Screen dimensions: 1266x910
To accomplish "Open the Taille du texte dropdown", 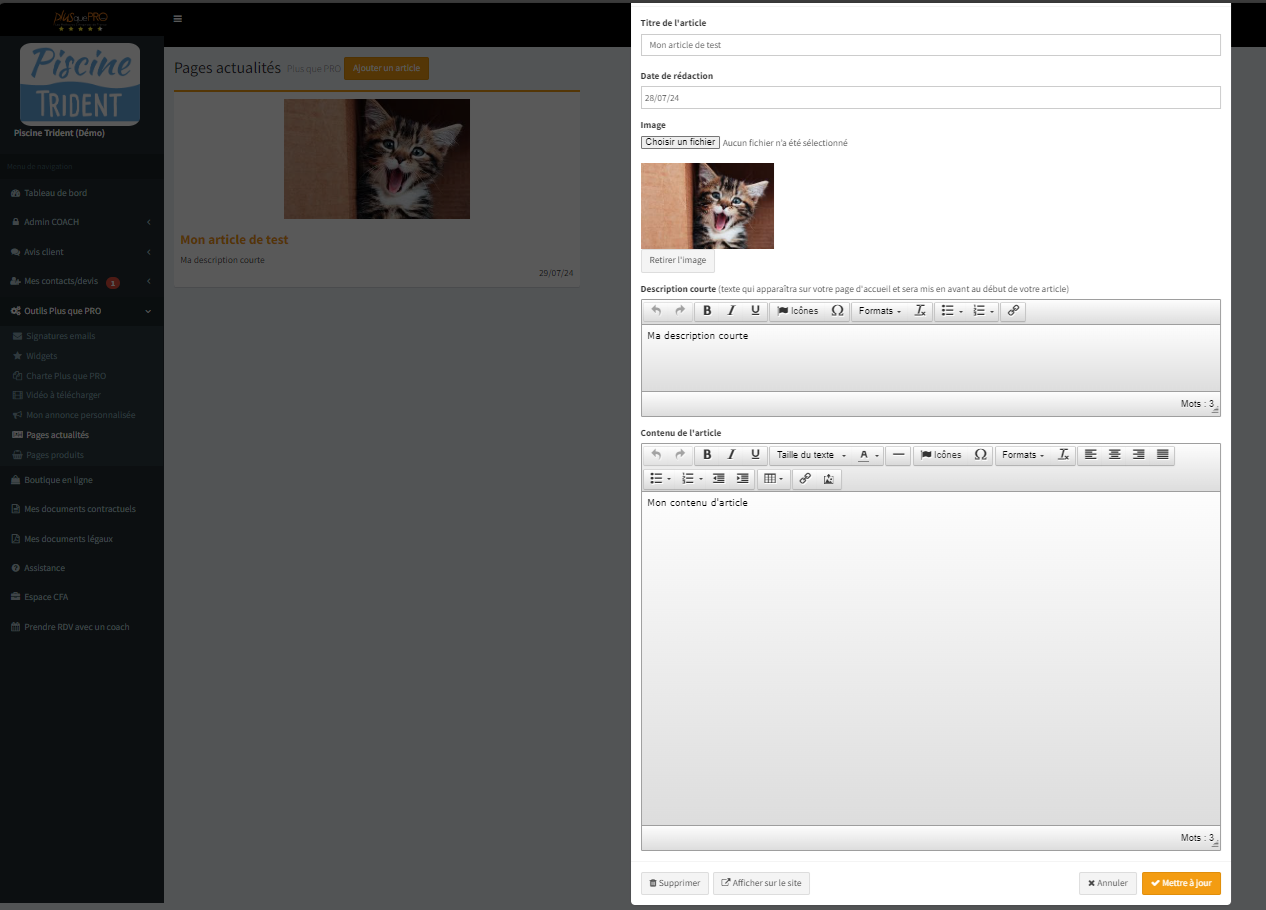I will coord(811,455).
